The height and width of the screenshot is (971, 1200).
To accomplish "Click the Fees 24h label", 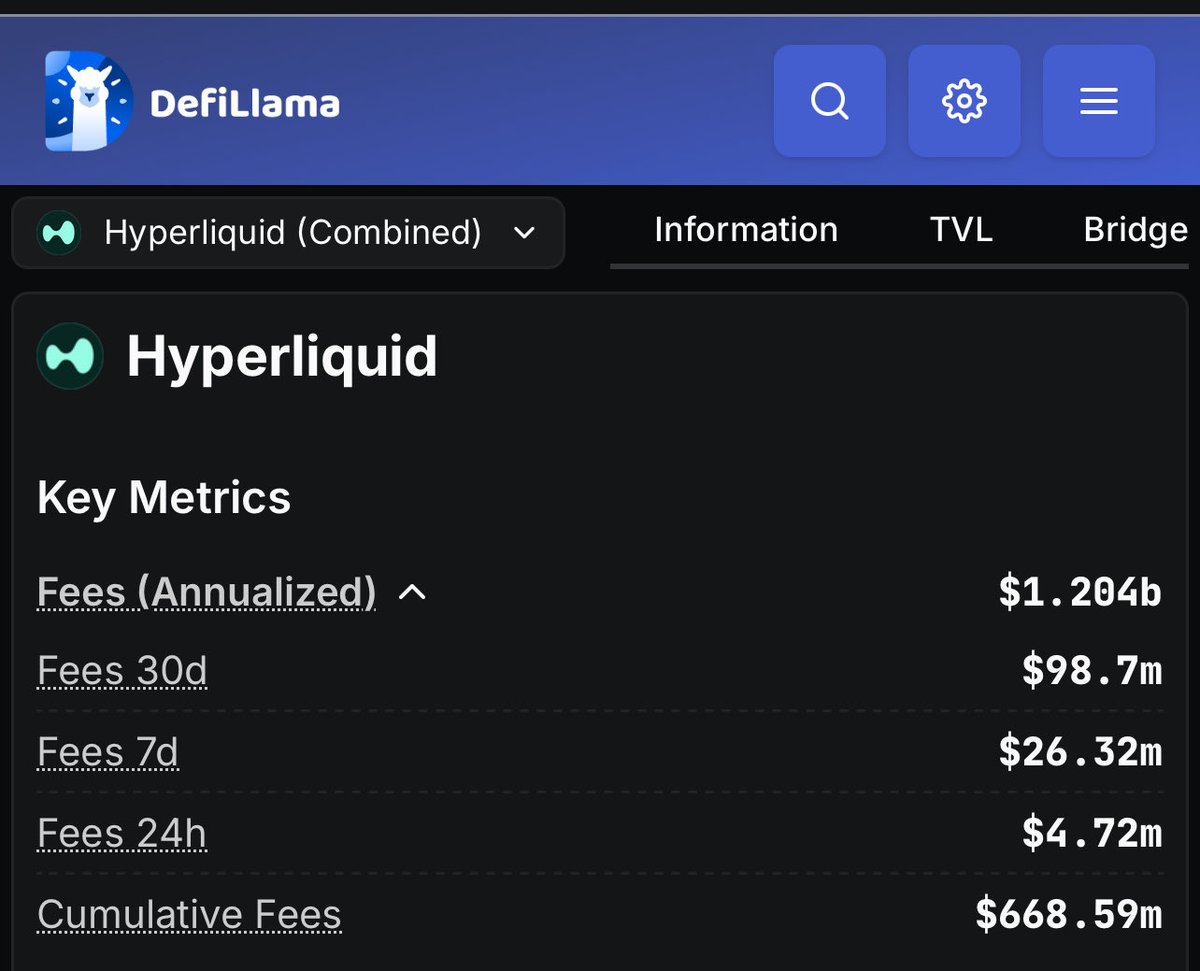I will point(122,833).
